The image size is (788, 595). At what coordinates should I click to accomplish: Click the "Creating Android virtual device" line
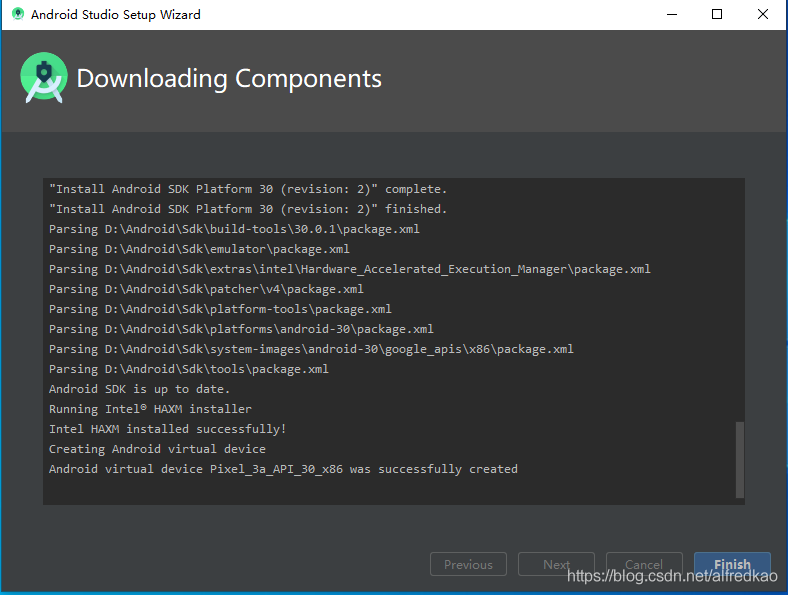(157, 449)
